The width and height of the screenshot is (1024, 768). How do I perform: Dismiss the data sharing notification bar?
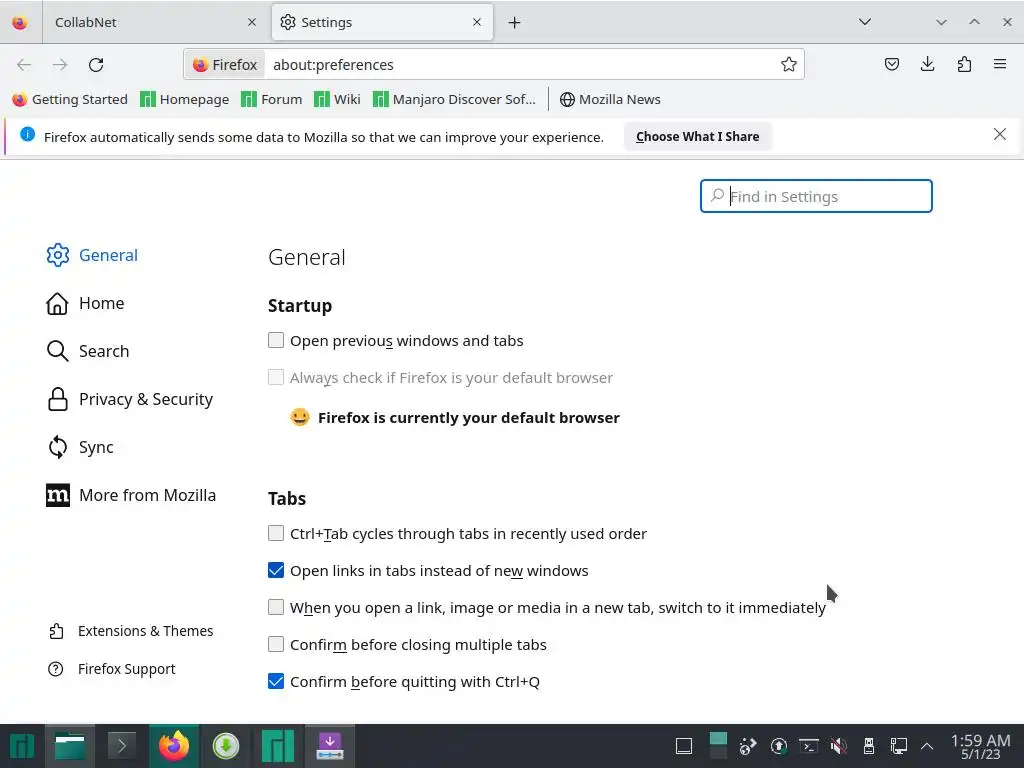click(x=999, y=134)
